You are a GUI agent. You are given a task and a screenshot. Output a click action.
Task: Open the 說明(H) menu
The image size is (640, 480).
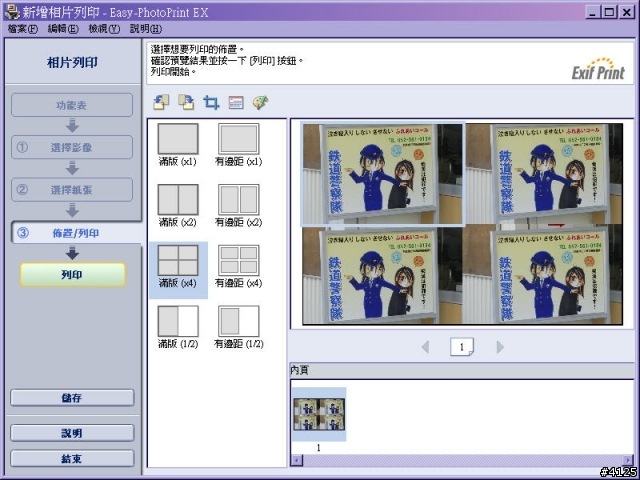pyautogui.click(x=146, y=29)
